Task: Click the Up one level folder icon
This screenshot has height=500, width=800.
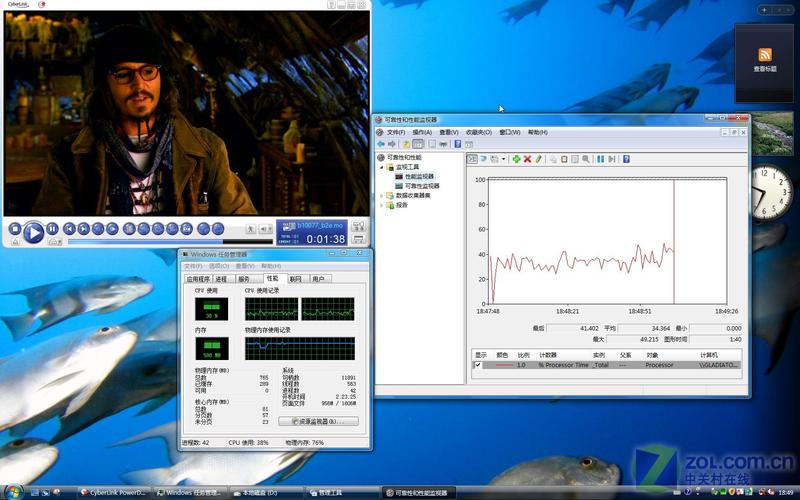Action: coord(406,144)
